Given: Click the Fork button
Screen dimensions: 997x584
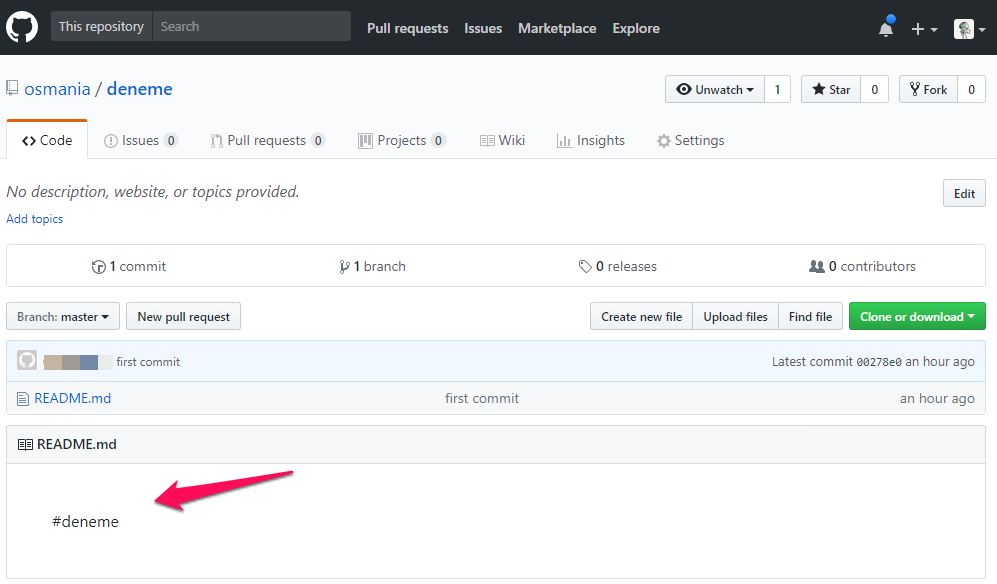Looking at the screenshot, I should pyautogui.click(x=928, y=90).
